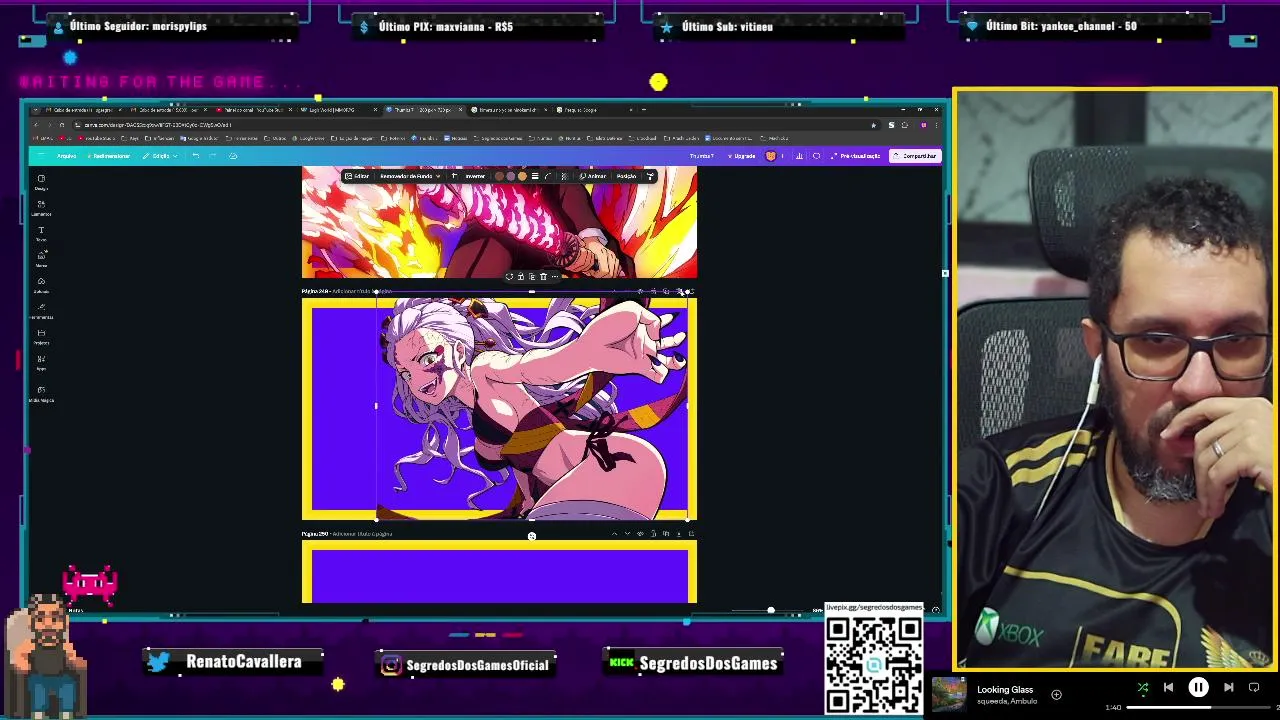Lock Página 250 with the lock icon
Viewport: 1280px width, 720px height.
653,534
